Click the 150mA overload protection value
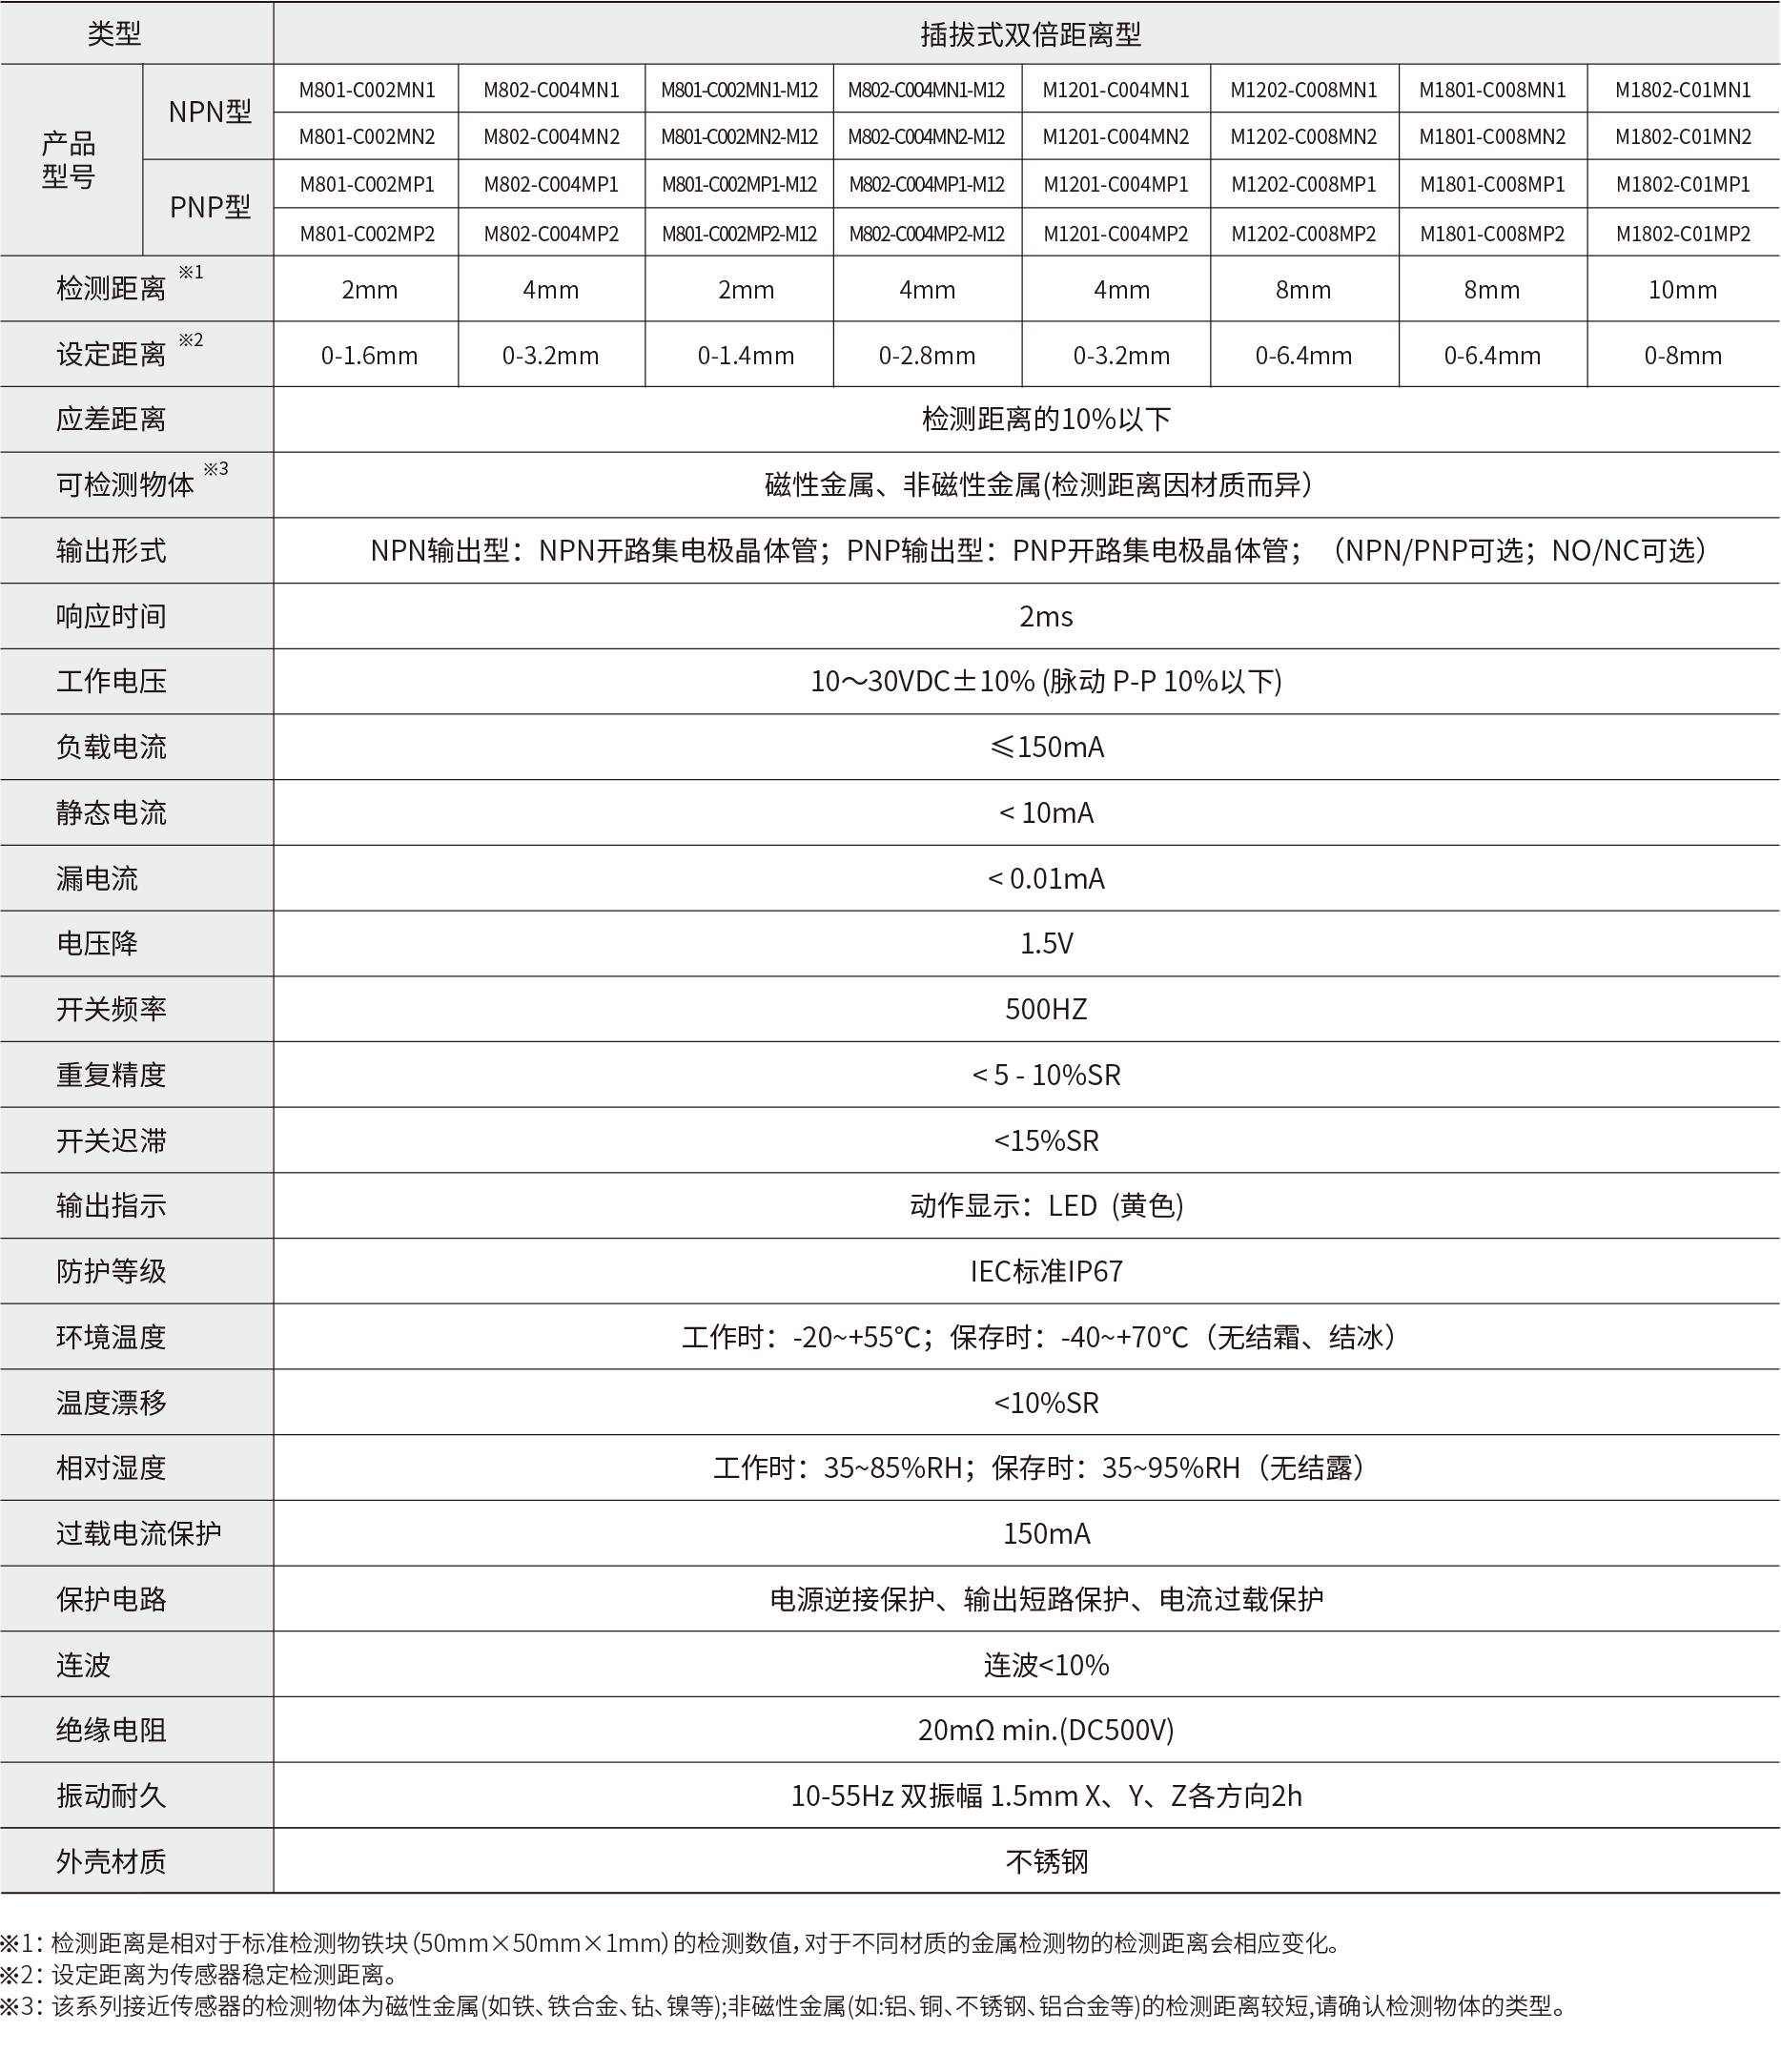The image size is (1781, 2072). 1046,1534
